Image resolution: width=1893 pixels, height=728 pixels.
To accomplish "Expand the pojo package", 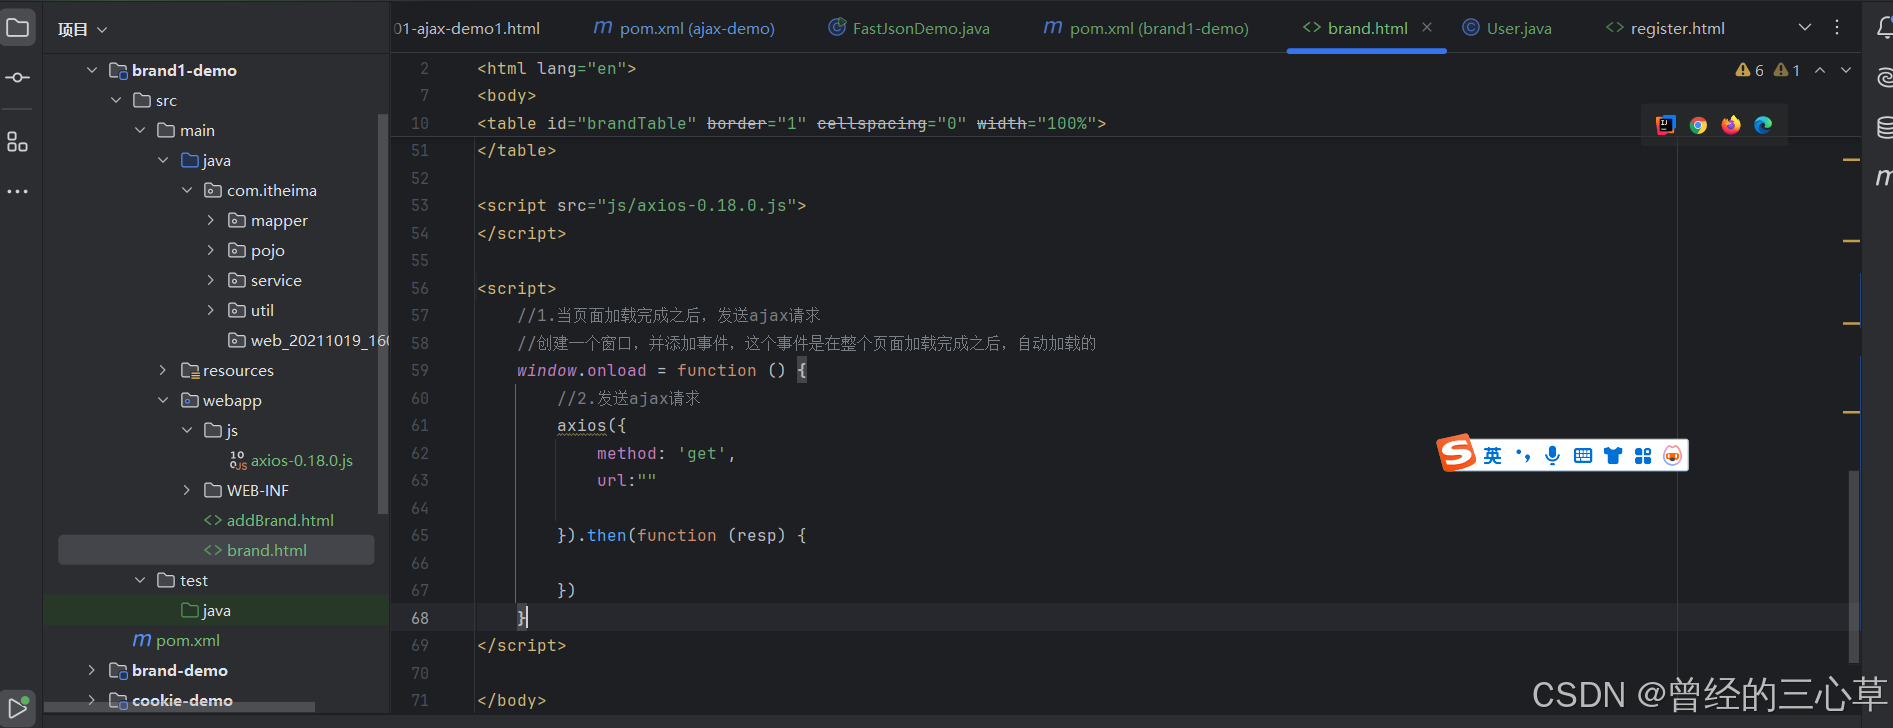I will click(210, 250).
